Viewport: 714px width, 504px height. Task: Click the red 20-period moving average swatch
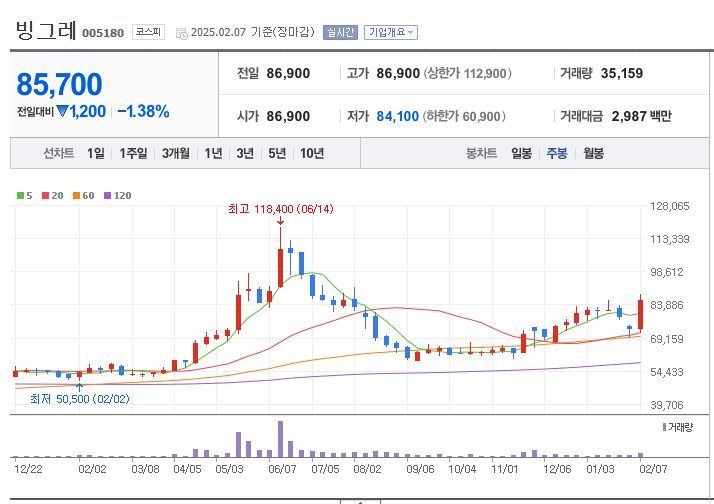pos(45,196)
